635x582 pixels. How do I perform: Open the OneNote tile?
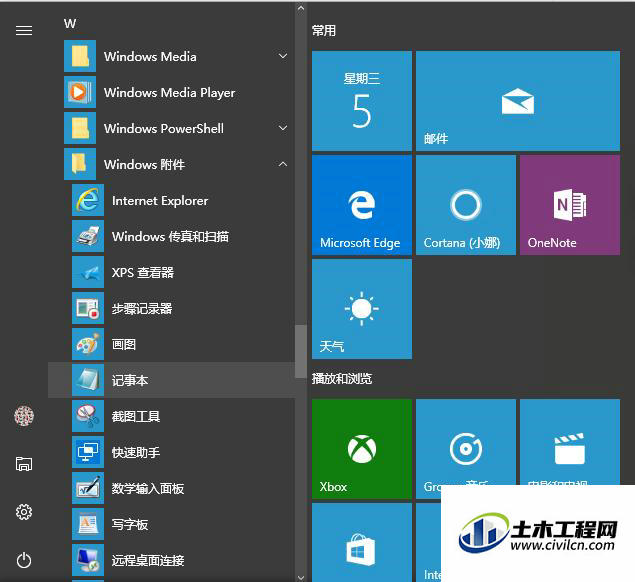point(570,205)
